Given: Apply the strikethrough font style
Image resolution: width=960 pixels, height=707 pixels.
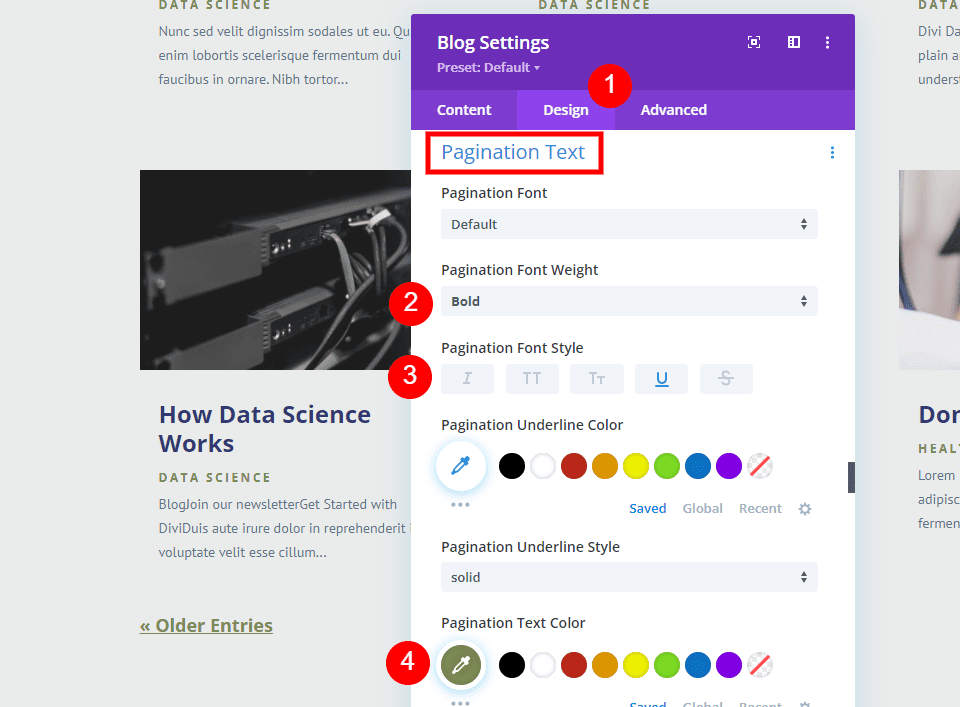Looking at the screenshot, I should 726,378.
